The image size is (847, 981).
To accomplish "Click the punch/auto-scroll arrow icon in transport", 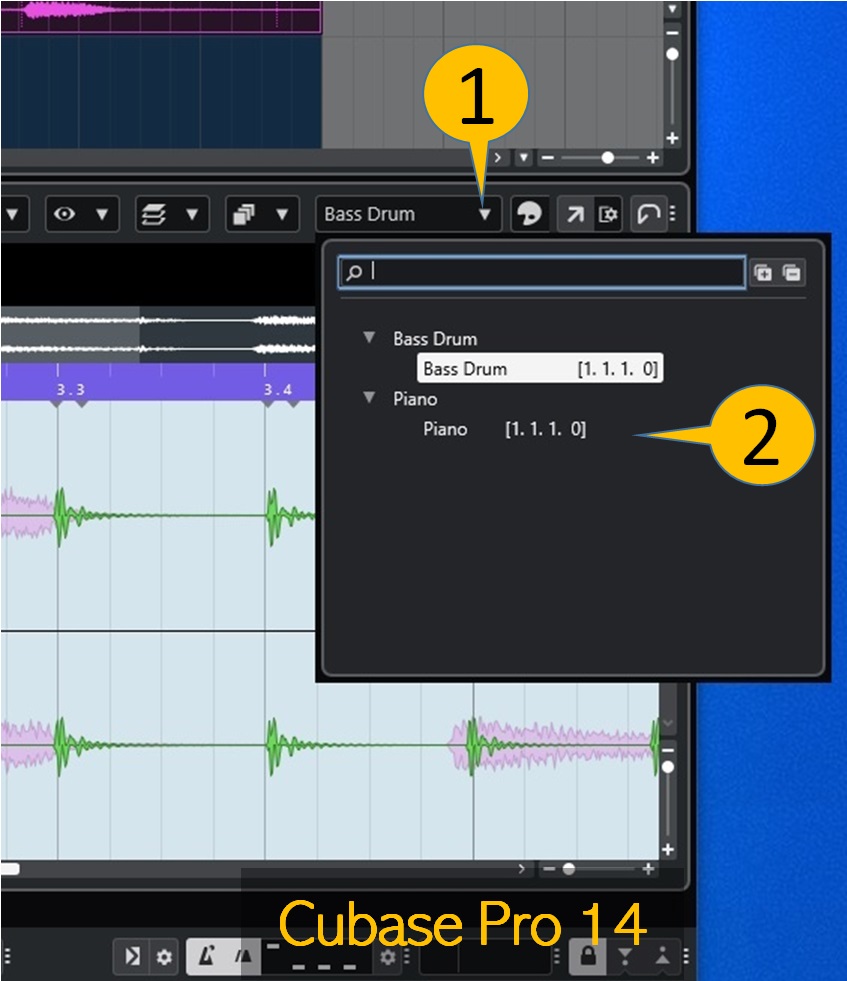I will [x=133, y=956].
